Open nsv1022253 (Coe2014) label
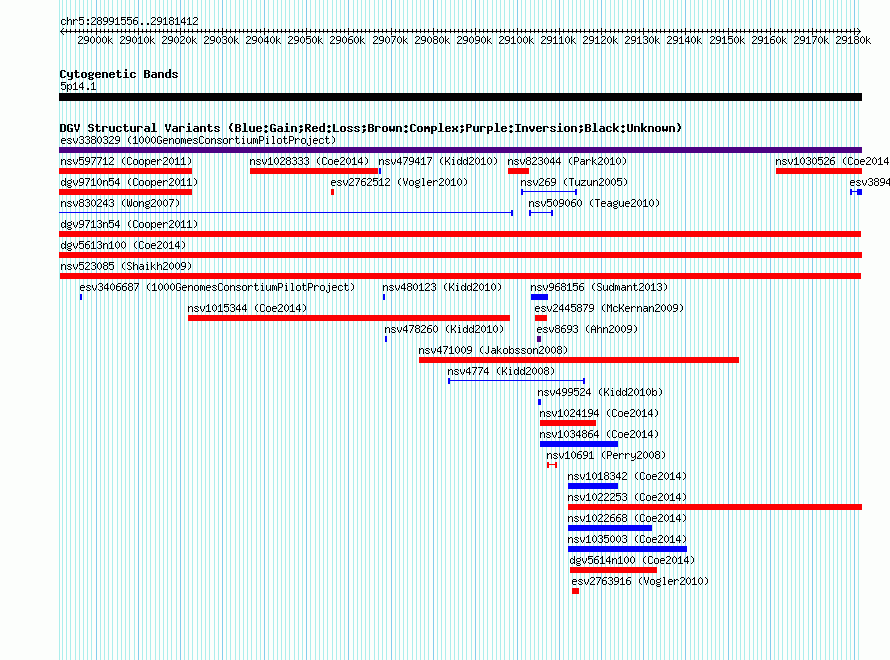 627,497
